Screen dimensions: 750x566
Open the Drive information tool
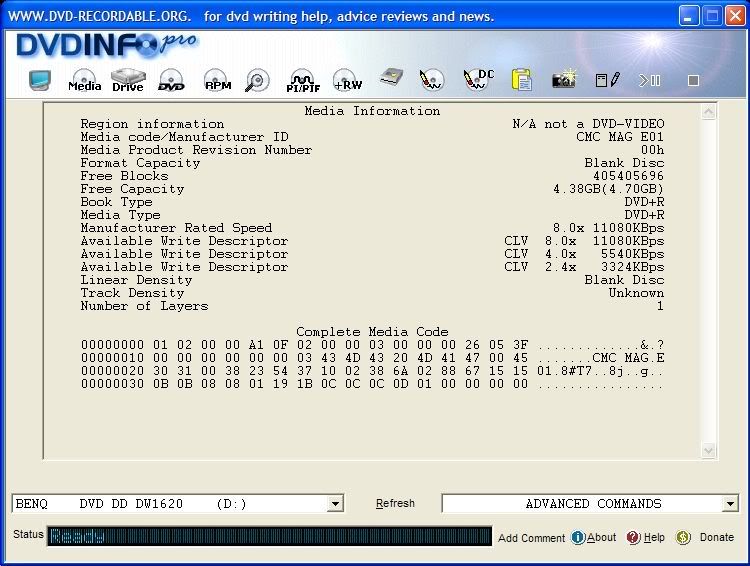coord(128,80)
